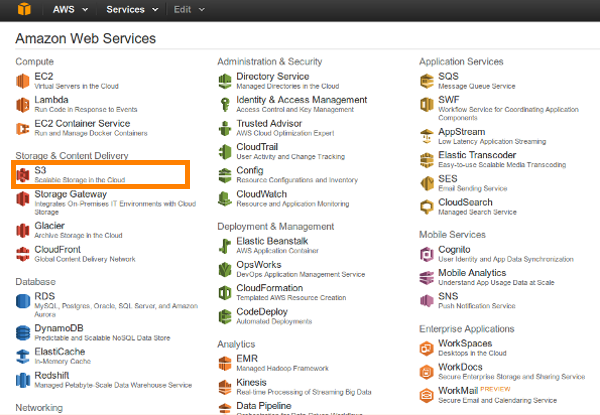The image size is (600, 415).
Task: Open the DynamoDB link
Action: (x=59, y=328)
